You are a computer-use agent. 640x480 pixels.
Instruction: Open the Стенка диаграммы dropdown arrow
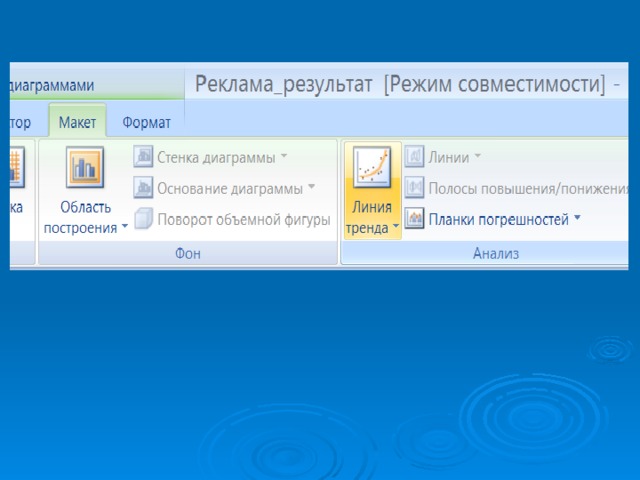point(284,156)
